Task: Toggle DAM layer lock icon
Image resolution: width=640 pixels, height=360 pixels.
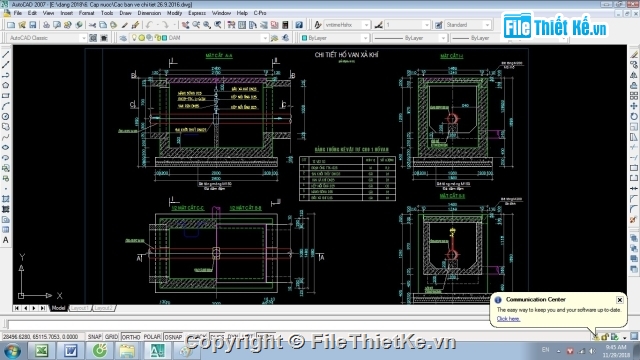Action: pos(157,38)
